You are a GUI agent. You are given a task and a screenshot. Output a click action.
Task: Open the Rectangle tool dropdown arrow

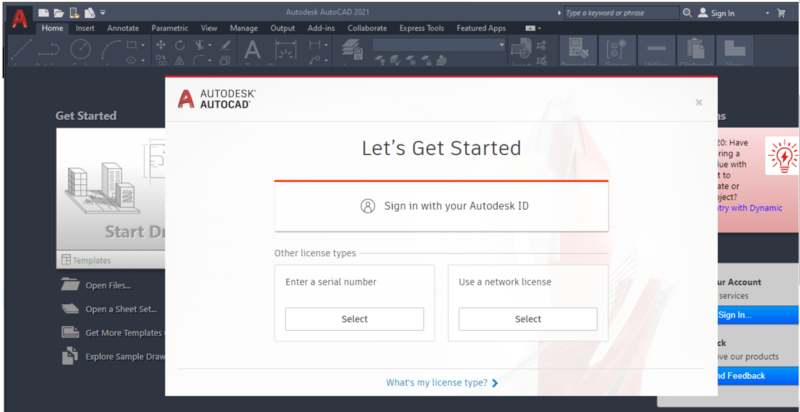[x=143, y=45]
